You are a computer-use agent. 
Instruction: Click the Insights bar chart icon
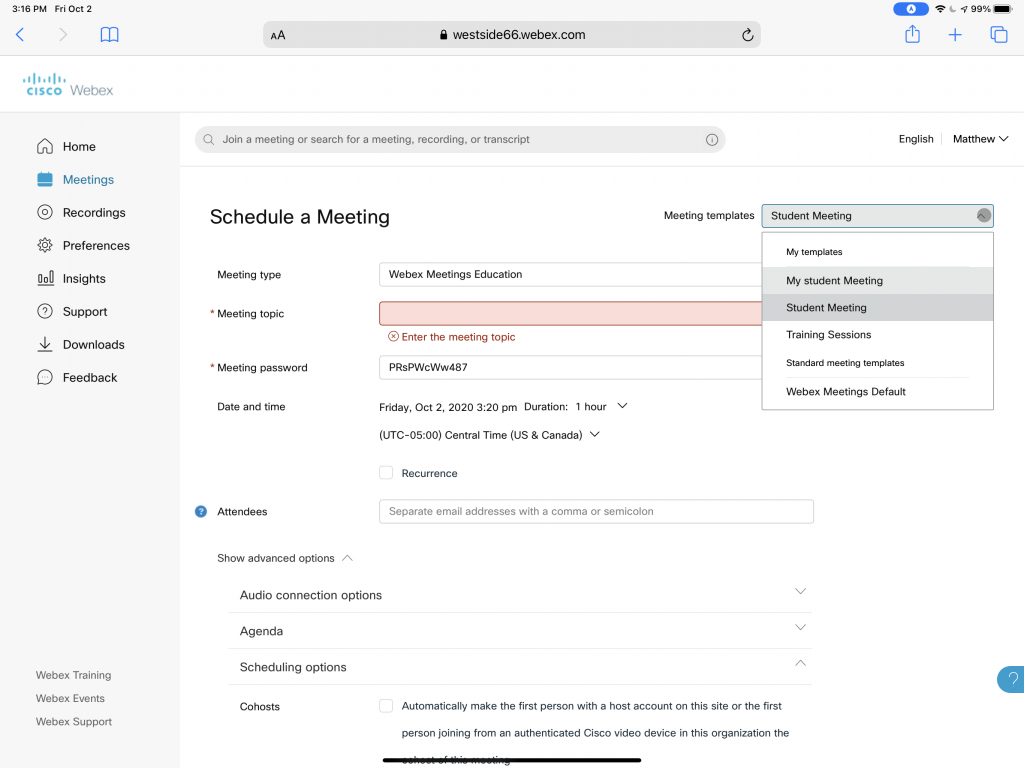pos(45,278)
